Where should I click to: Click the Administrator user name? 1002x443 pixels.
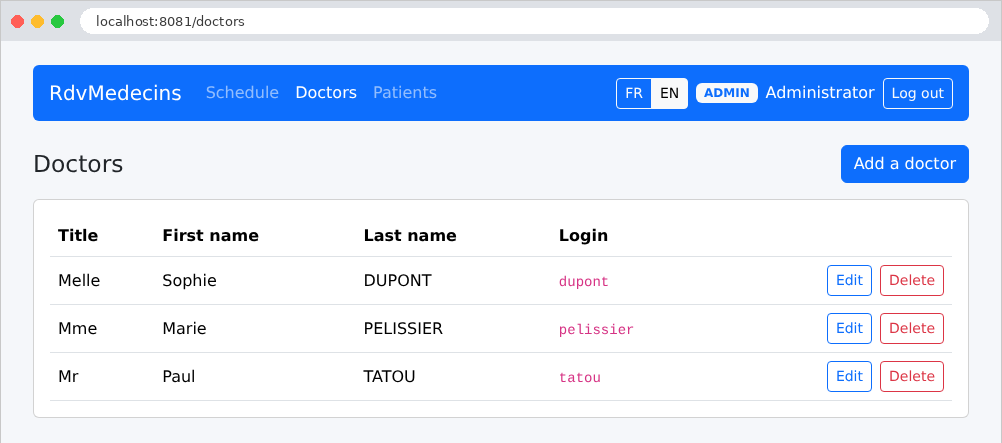tap(820, 93)
